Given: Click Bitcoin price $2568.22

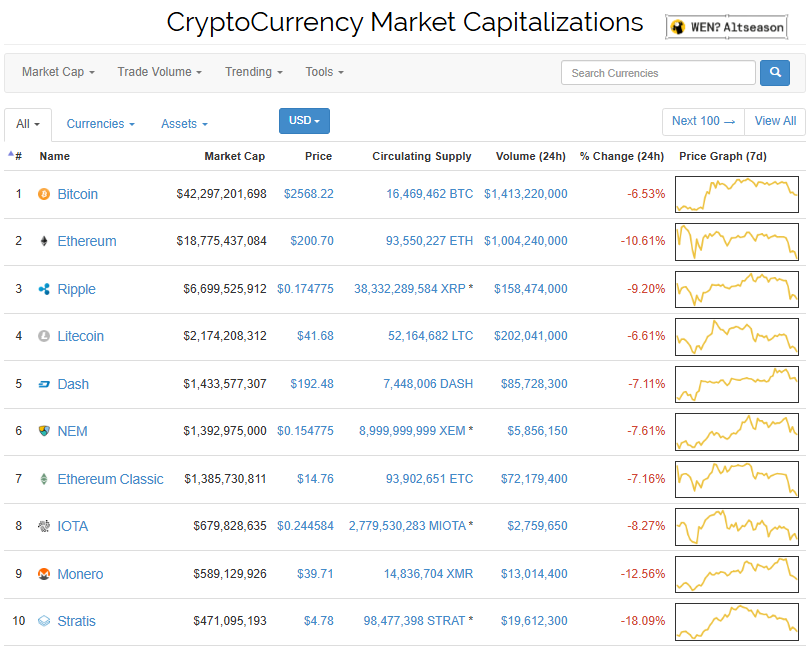Looking at the screenshot, I should tap(309, 194).
